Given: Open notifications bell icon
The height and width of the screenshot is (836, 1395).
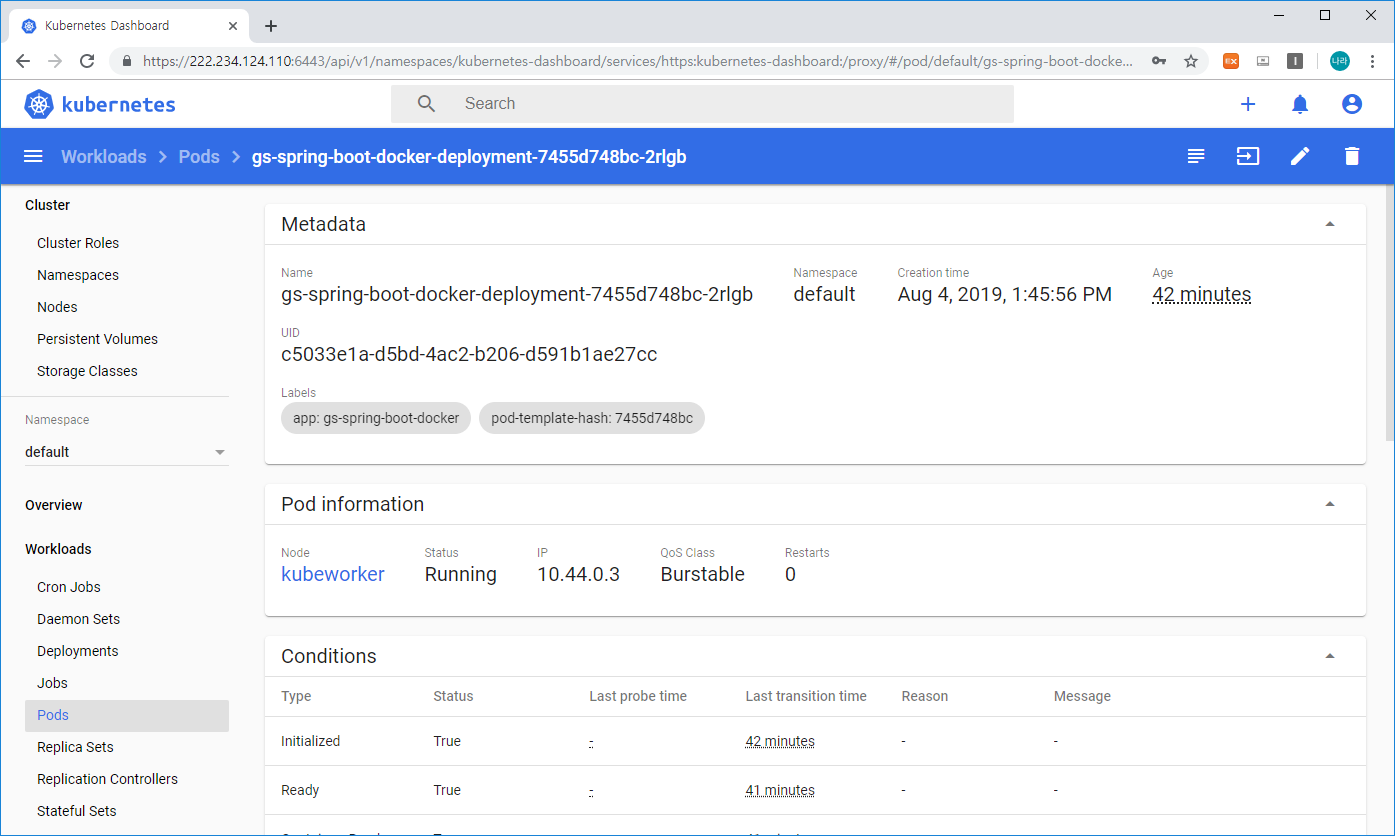Looking at the screenshot, I should coord(1300,104).
